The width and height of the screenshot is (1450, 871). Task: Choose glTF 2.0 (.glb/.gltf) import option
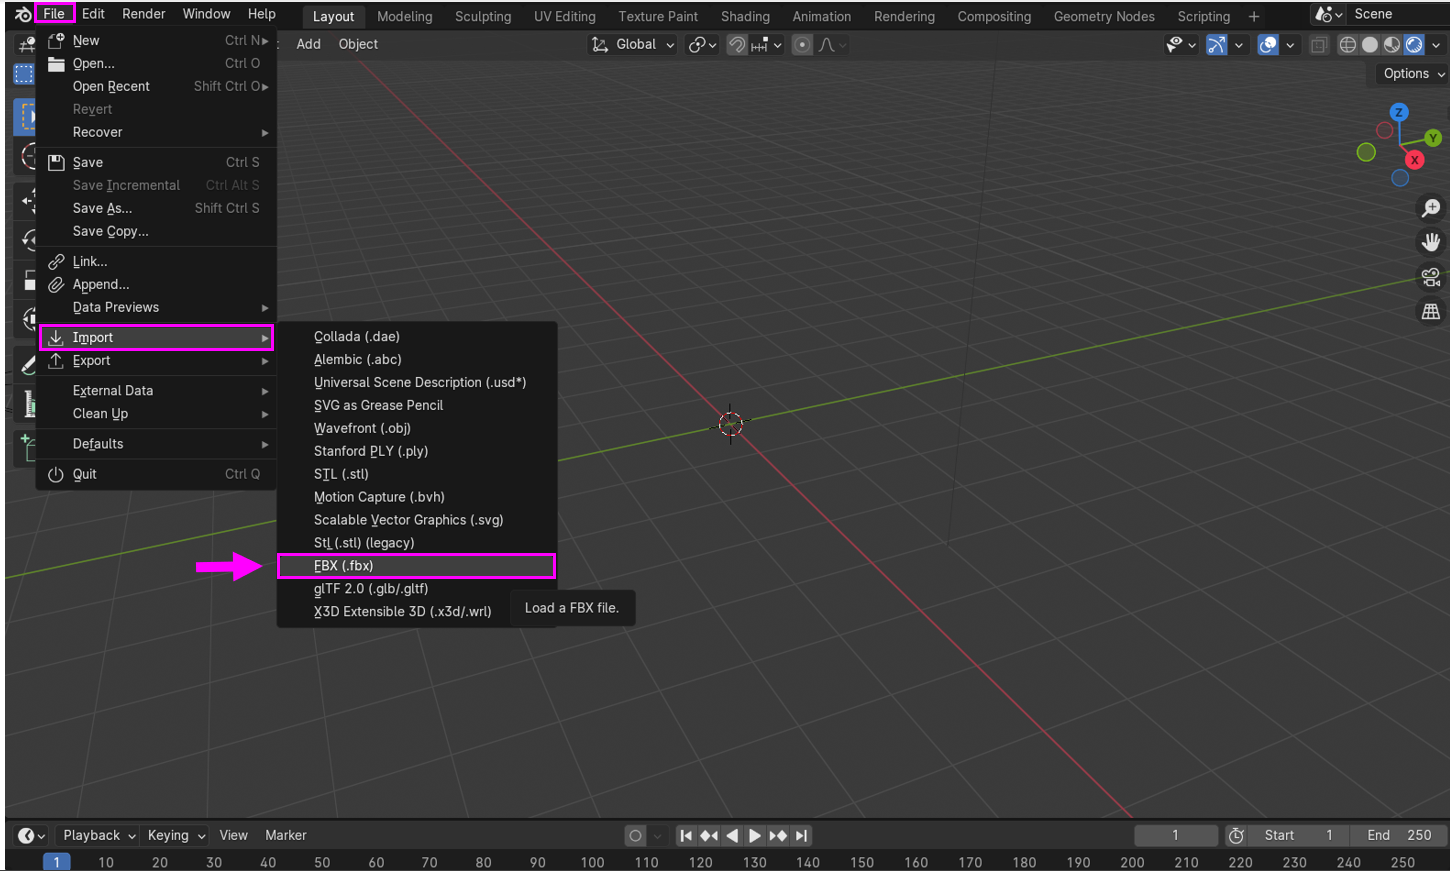click(416, 589)
